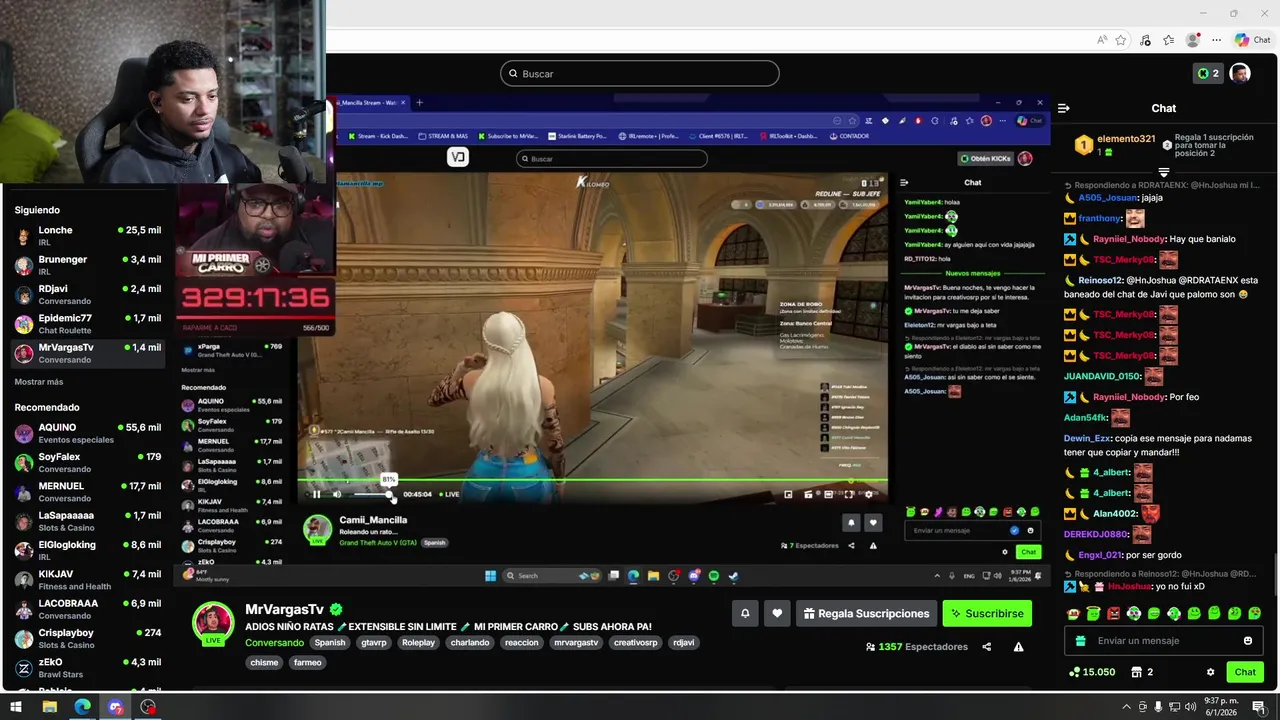
Task: Open the Windows Start menu
Action: point(16,707)
